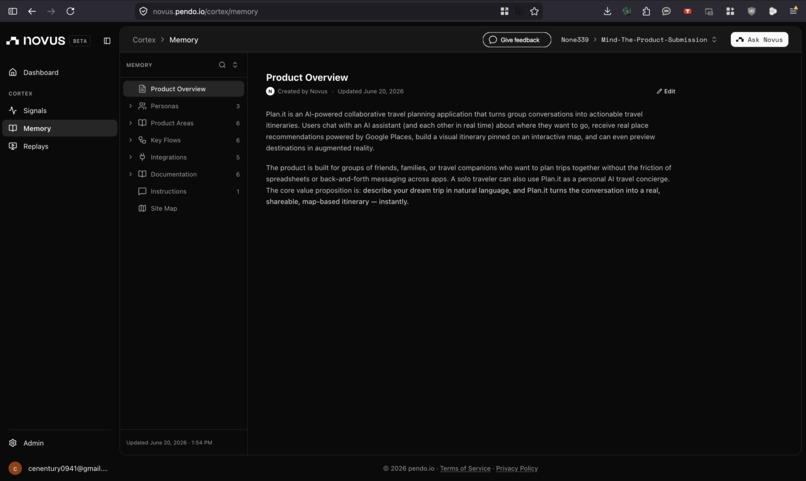This screenshot has height=481, width=806.
Task: Open Site Map memory item
Action: click(x=183, y=208)
